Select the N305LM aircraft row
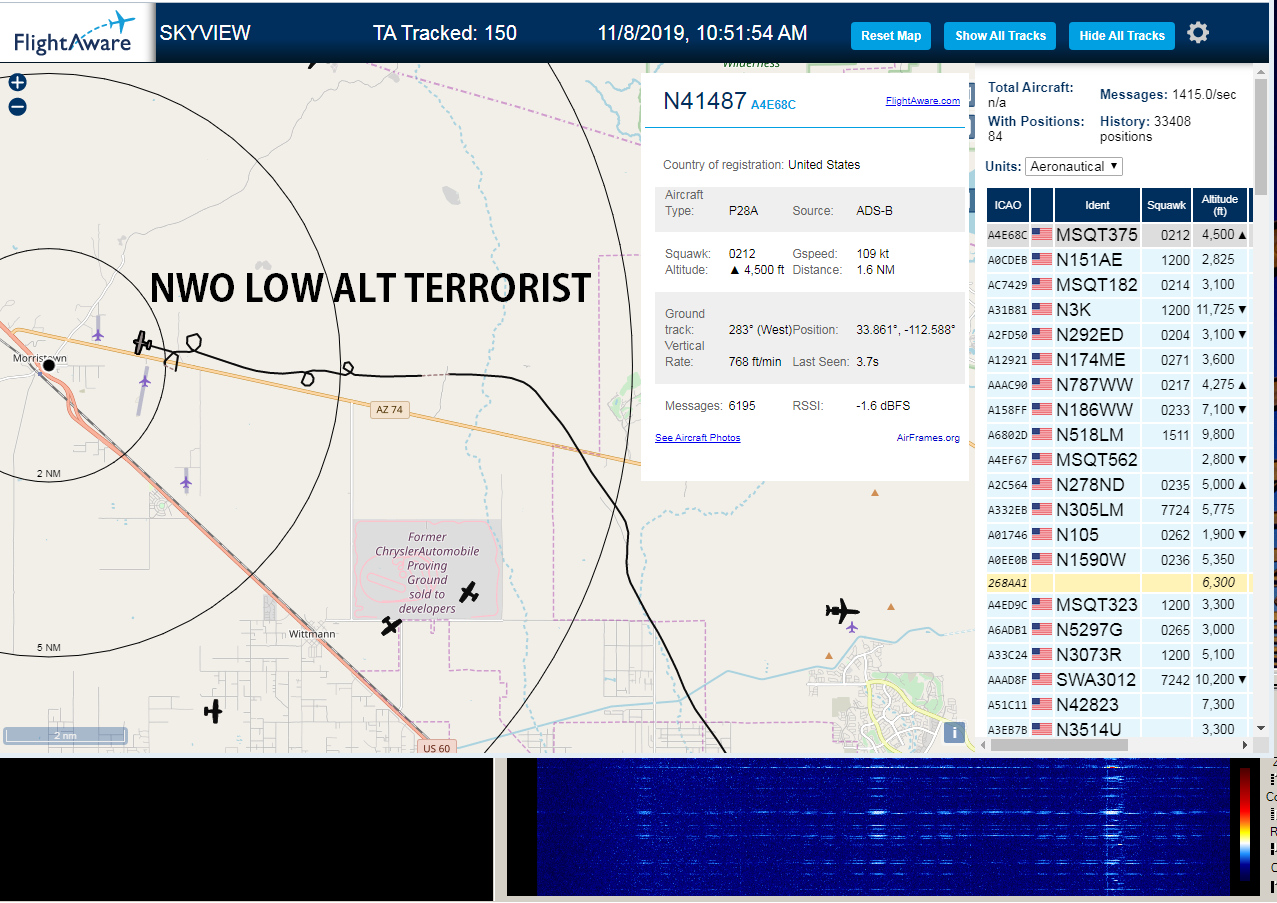The width and height of the screenshot is (1277, 903). [1118, 510]
